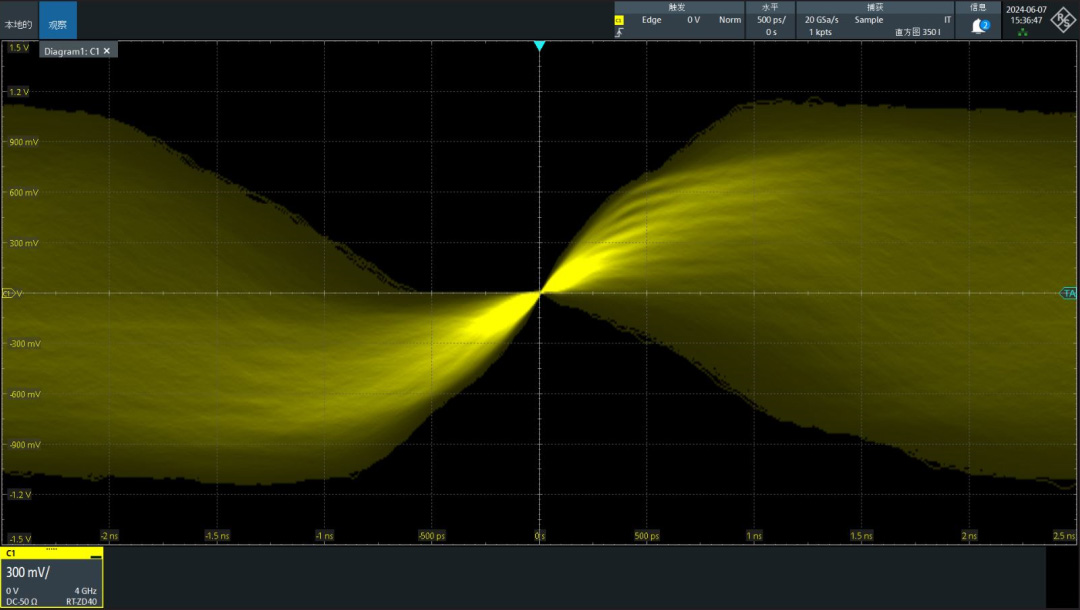
Task: Click the 0 s time axis label
Action: pyautogui.click(x=539, y=536)
